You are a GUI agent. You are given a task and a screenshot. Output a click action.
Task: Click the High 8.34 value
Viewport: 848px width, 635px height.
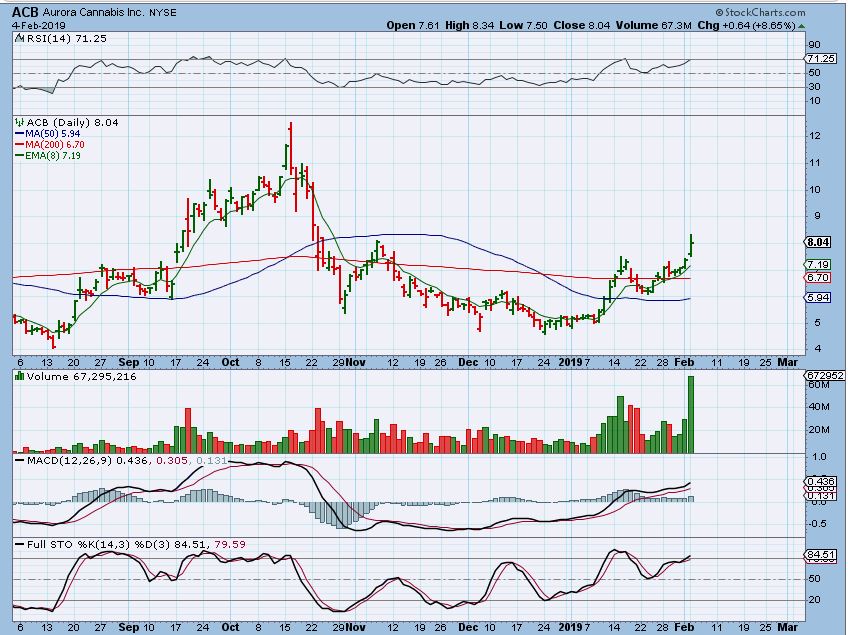click(x=469, y=25)
